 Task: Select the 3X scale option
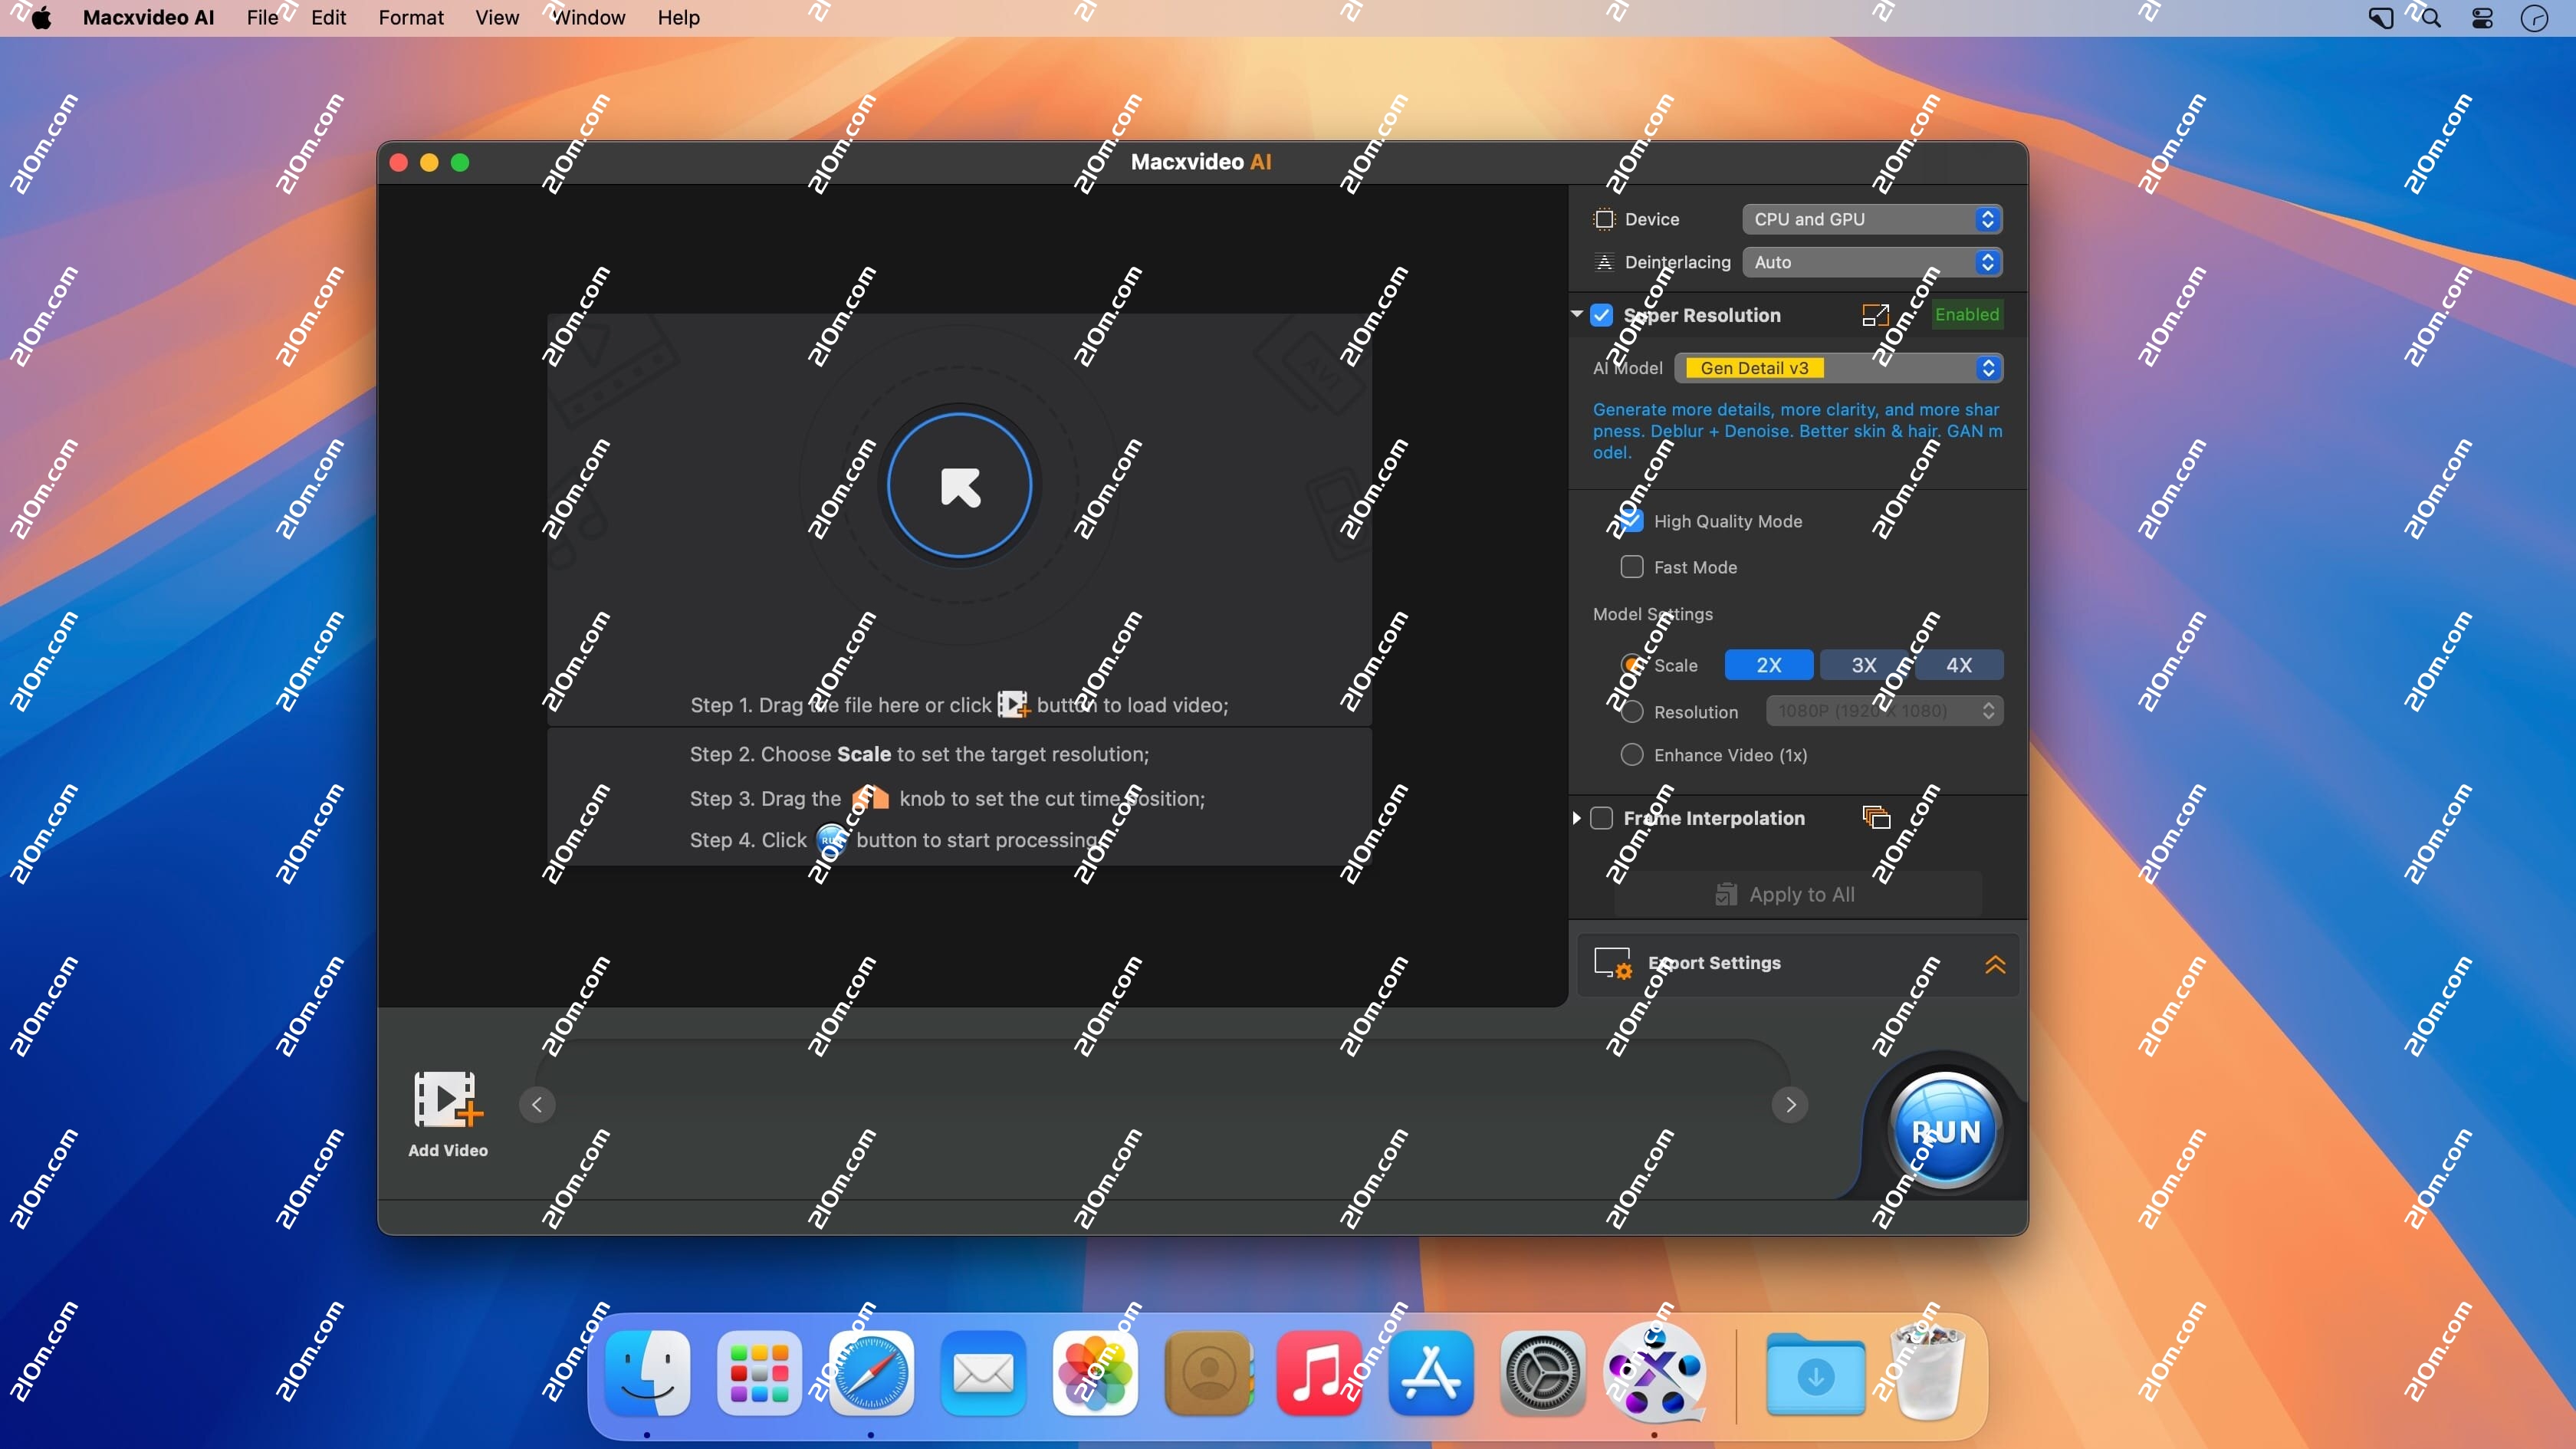pyautogui.click(x=1862, y=664)
